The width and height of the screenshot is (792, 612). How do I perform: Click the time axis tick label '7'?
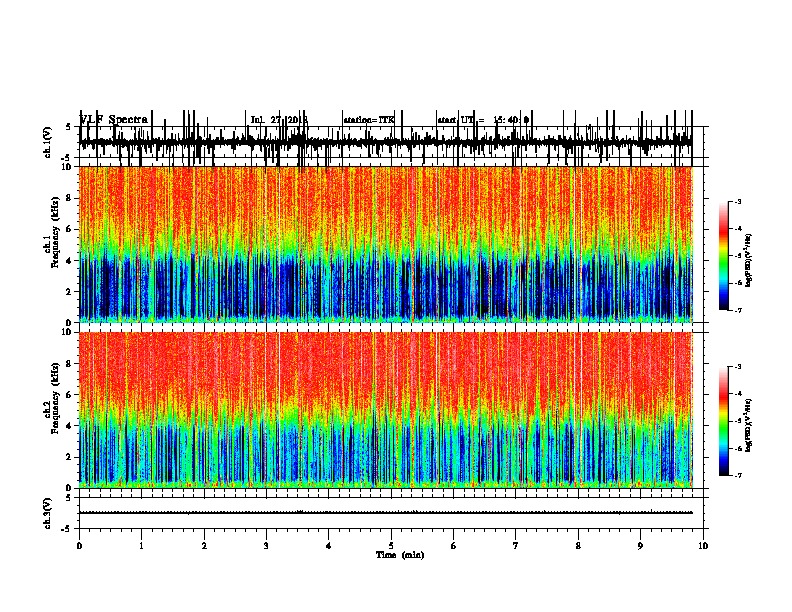516,546
